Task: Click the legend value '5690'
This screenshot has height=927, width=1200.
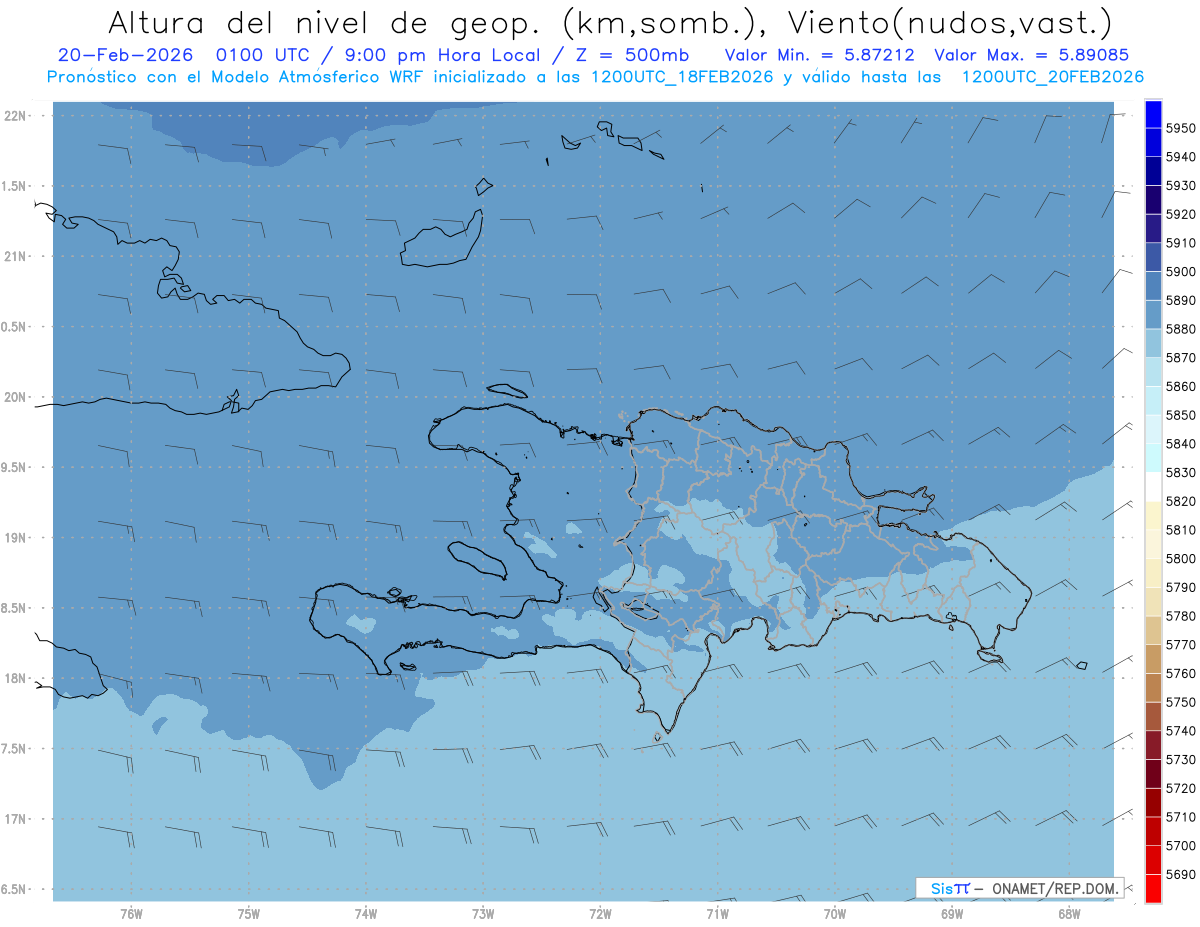Action: pyautogui.click(x=1181, y=874)
